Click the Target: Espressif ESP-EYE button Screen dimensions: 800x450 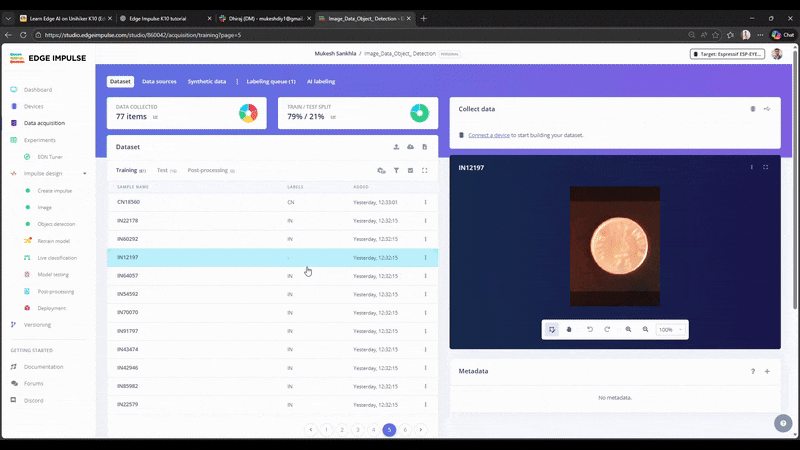point(727,54)
